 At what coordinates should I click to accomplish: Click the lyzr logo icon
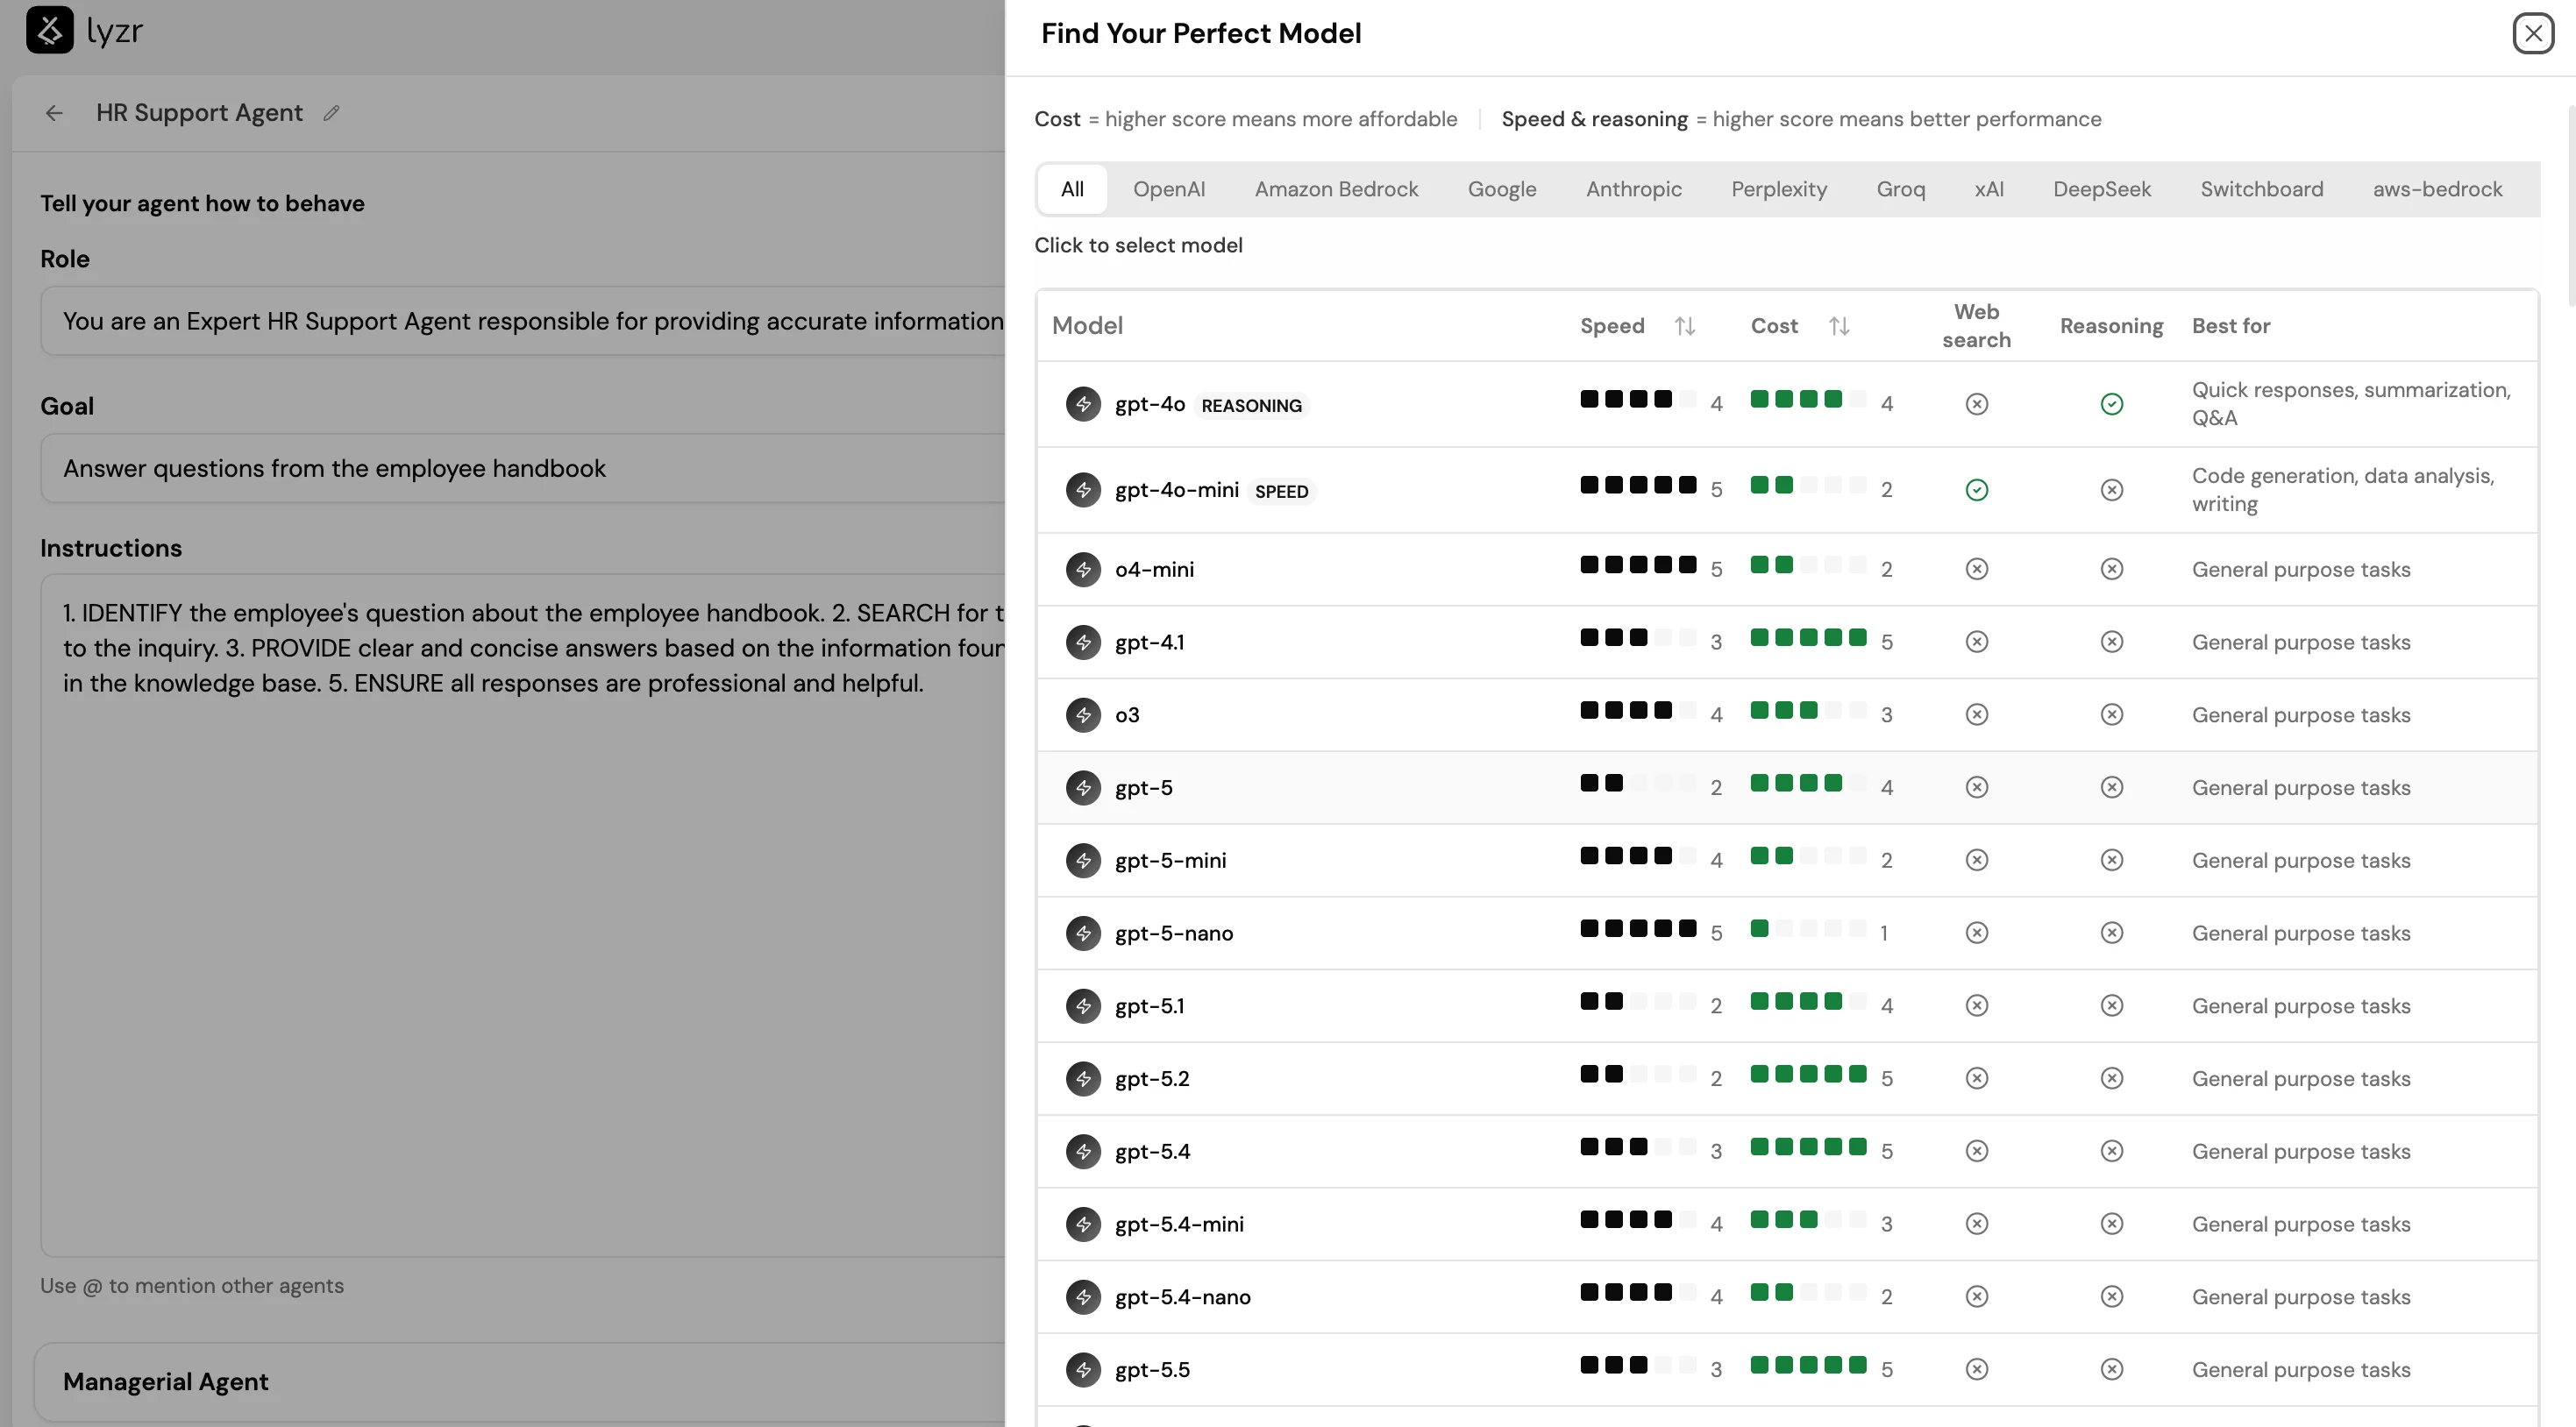point(49,30)
